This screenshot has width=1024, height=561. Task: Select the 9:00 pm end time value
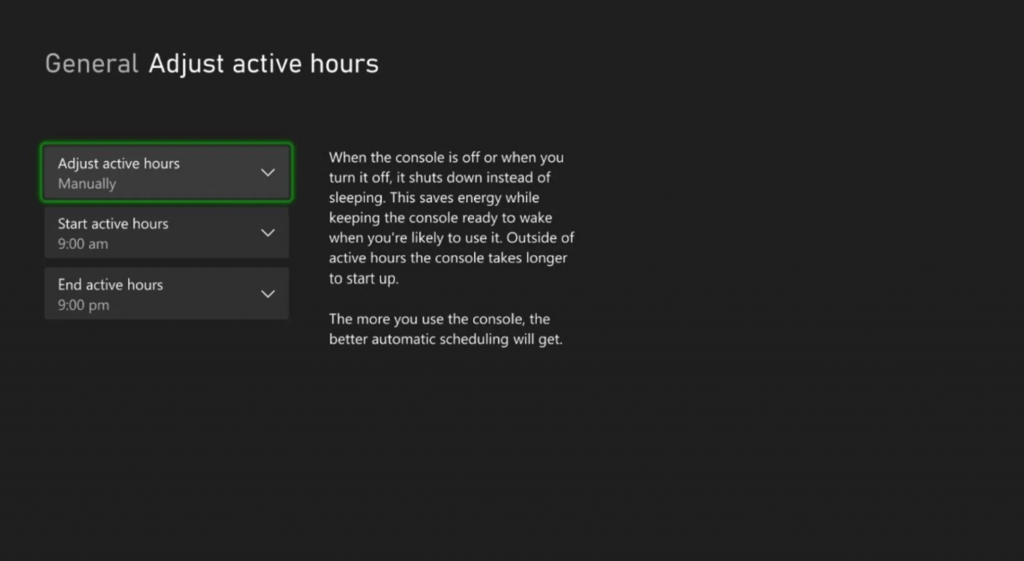pos(83,305)
